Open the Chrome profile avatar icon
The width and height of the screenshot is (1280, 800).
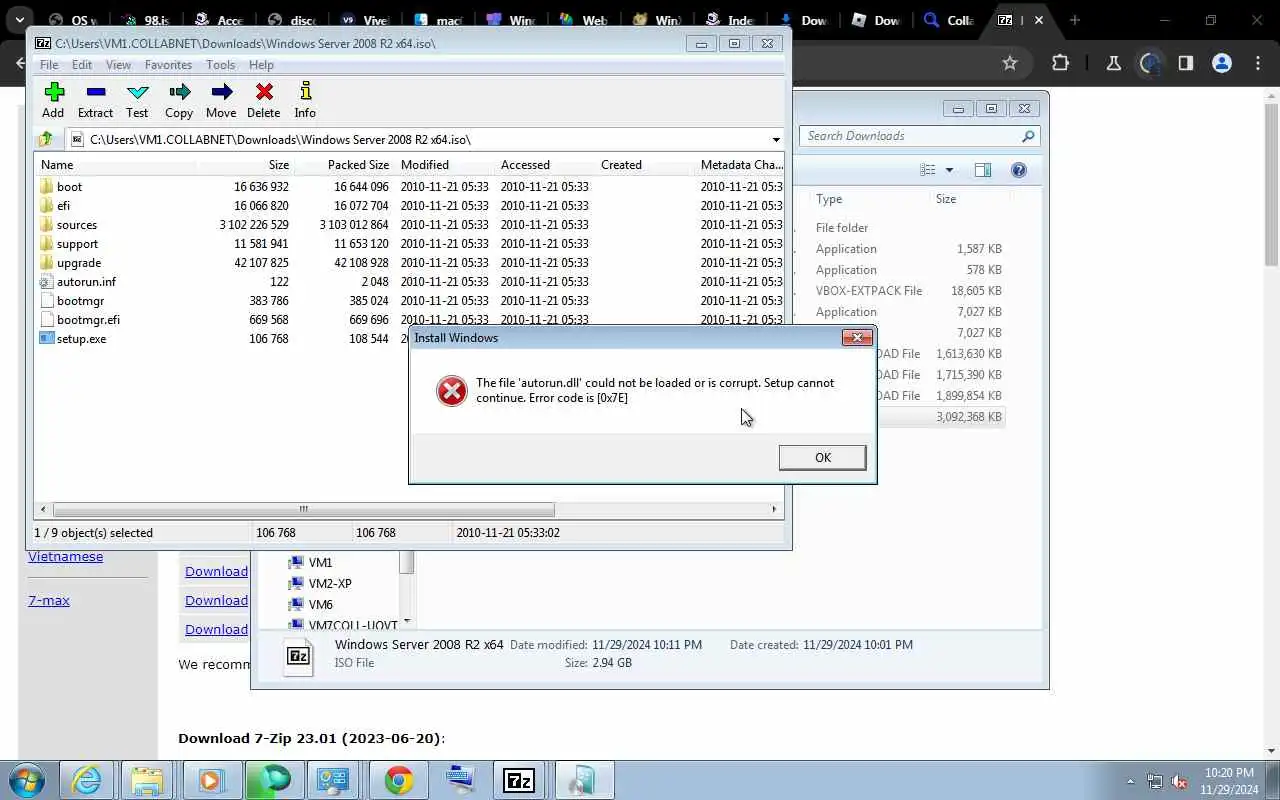pyautogui.click(x=1221, y=63)
